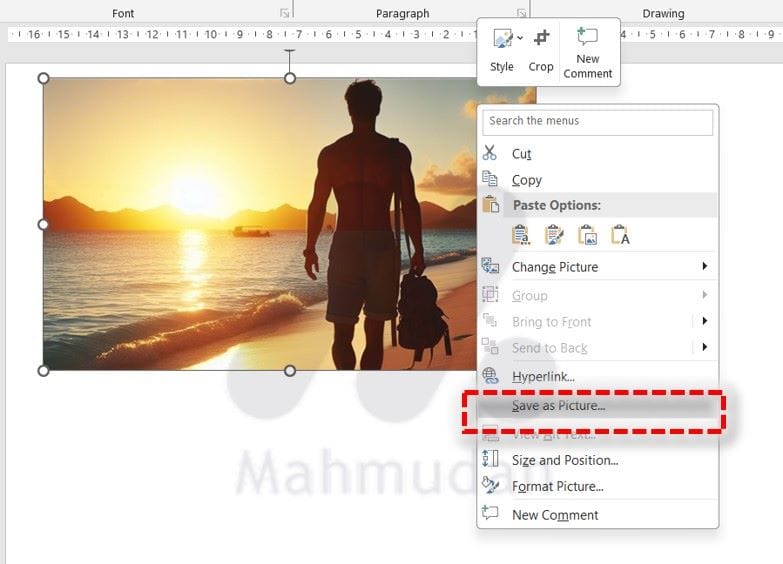The image size is (783, 564).
Task: Open the Hyperlink menu entry
Action: tap(543, 376)
